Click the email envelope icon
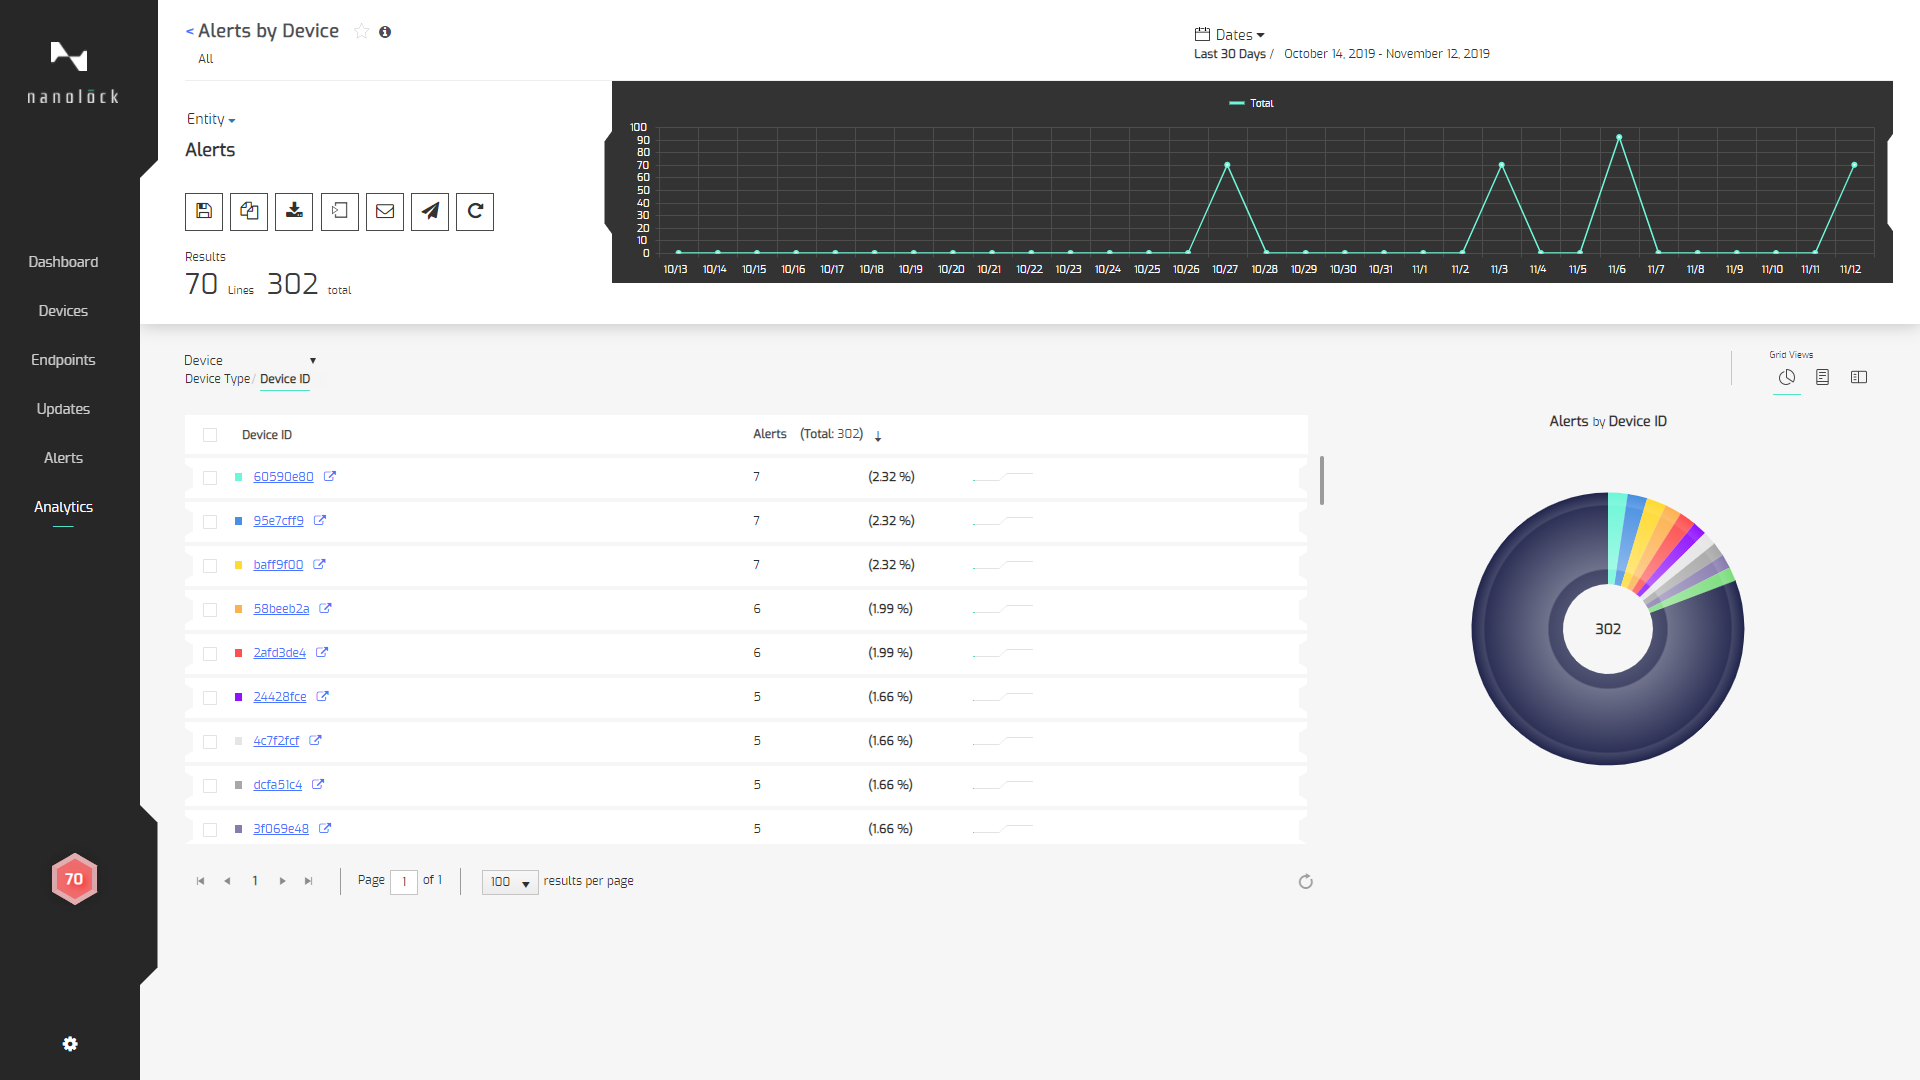The height and width of the screenshot is (1080, 1920). [385, 211]
